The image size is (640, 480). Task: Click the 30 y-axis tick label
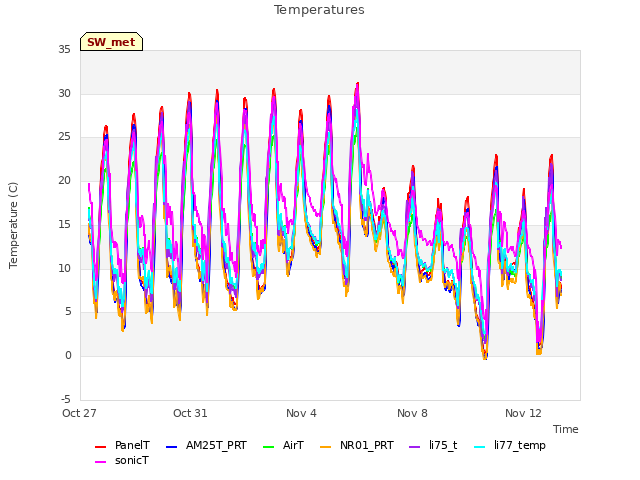(x=64, y=93)
